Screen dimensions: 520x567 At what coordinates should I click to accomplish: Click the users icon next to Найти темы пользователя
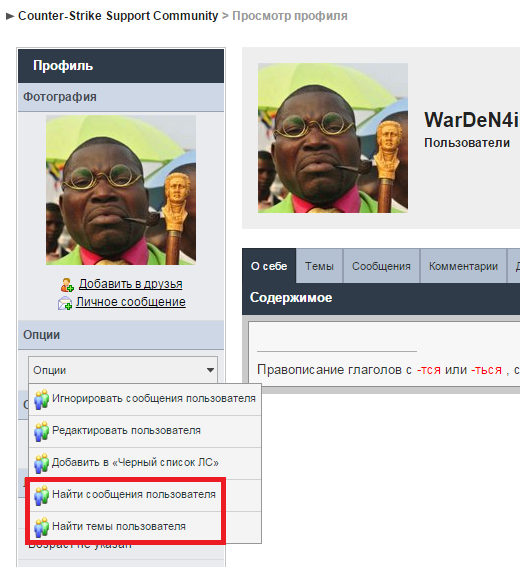42,527
